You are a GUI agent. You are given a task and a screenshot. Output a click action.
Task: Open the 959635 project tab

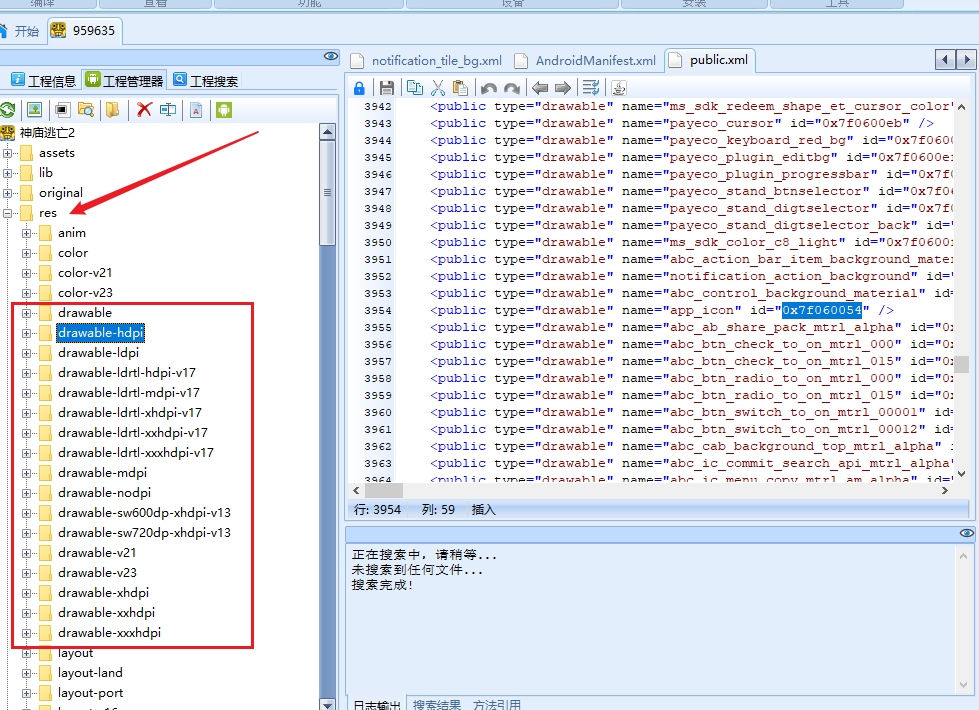84,31
